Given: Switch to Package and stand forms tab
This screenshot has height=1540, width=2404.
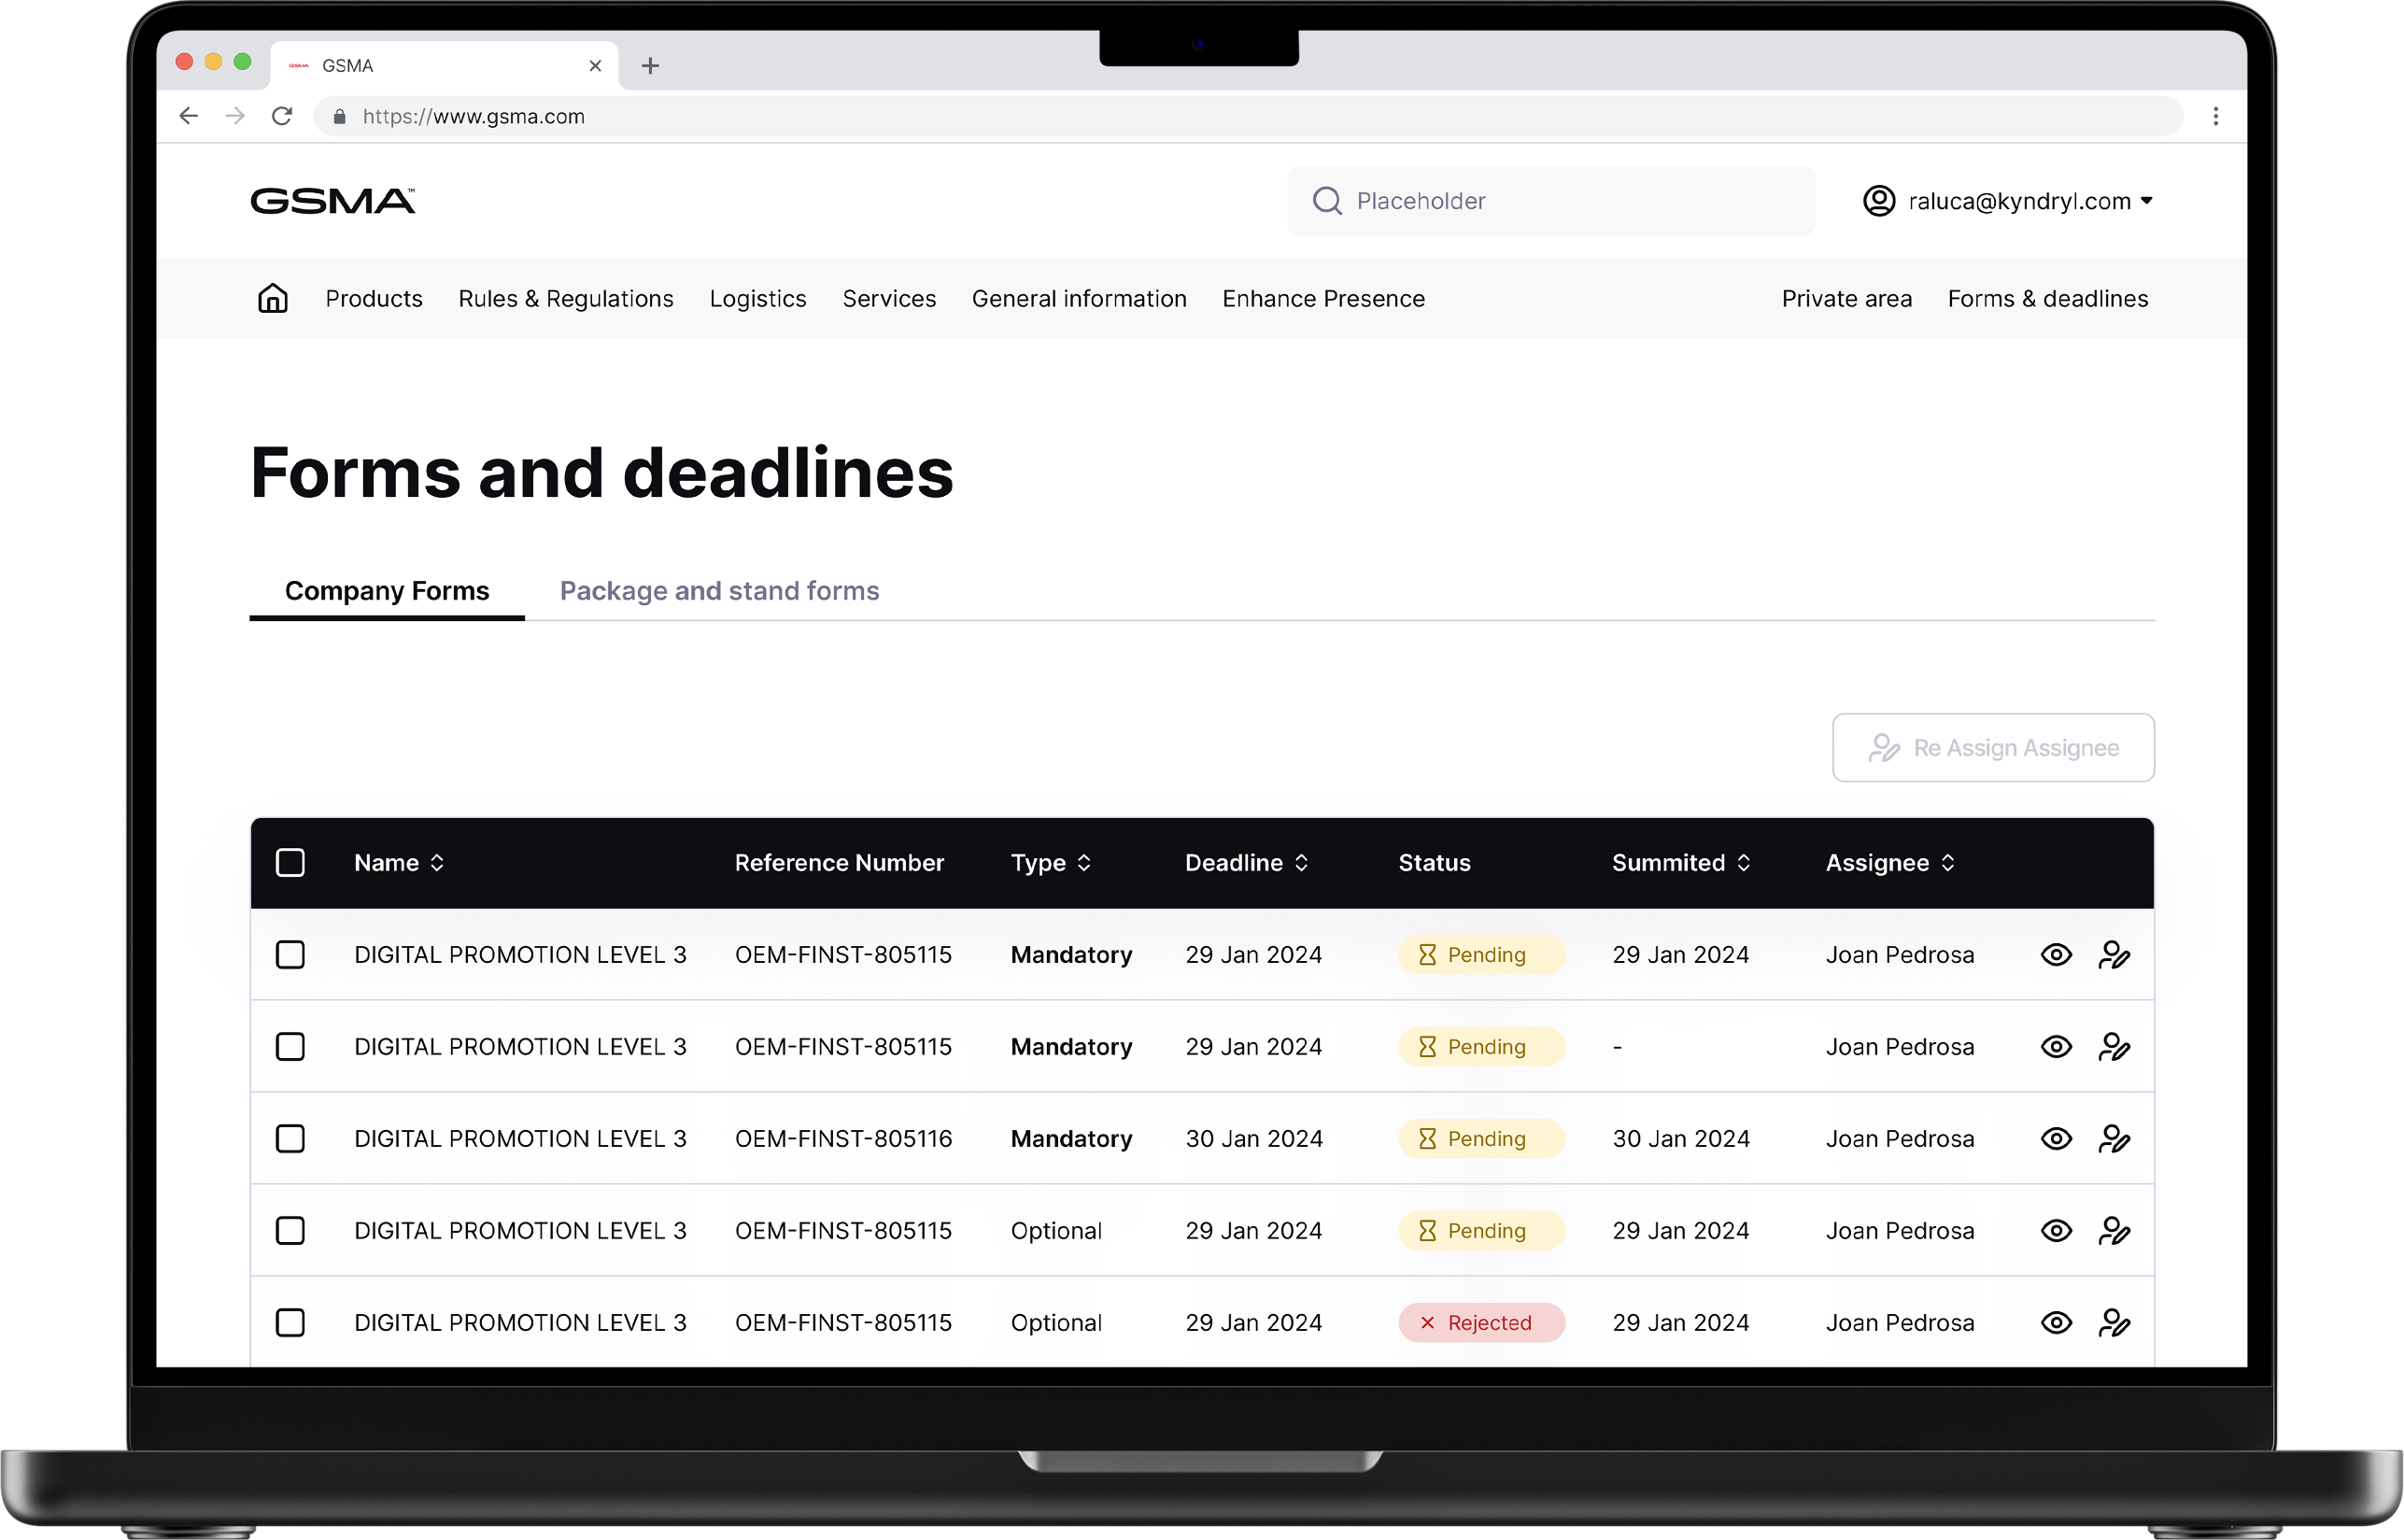Looking at the screenshot, I should [x=719, y=590].
